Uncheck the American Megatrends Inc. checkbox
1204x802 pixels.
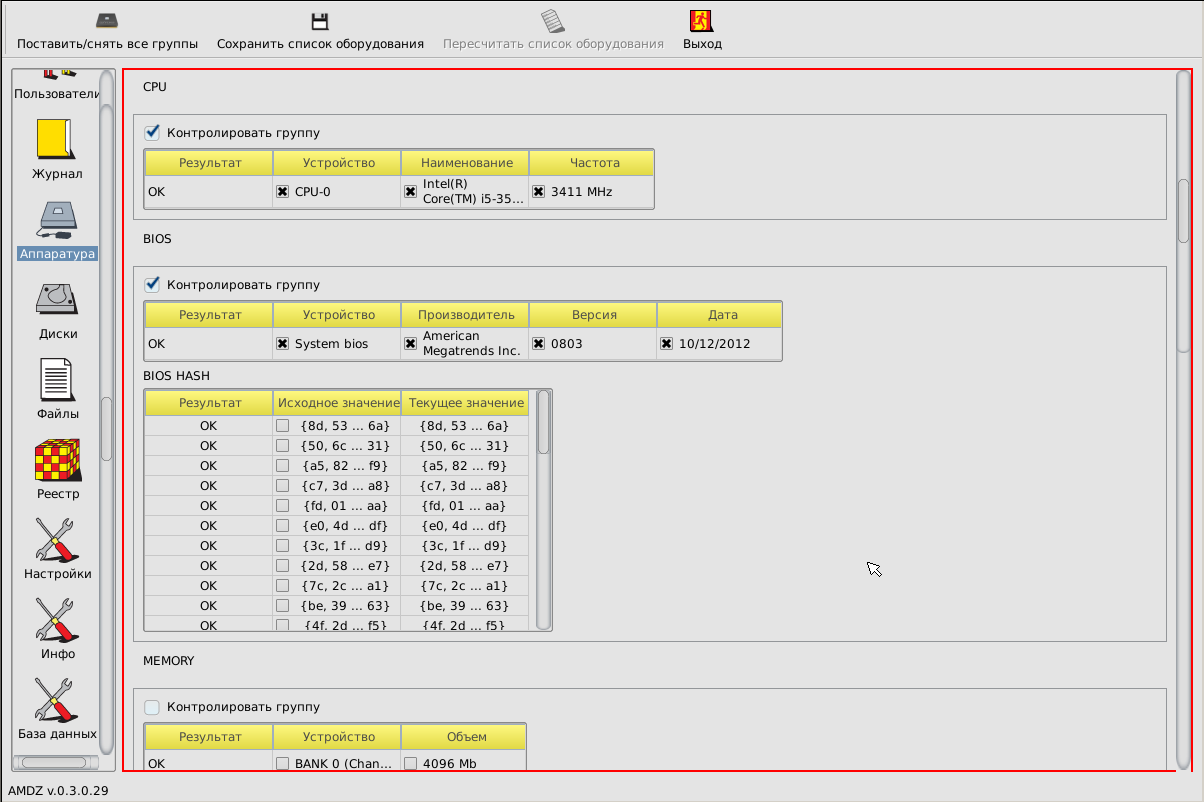coord(410,343)
